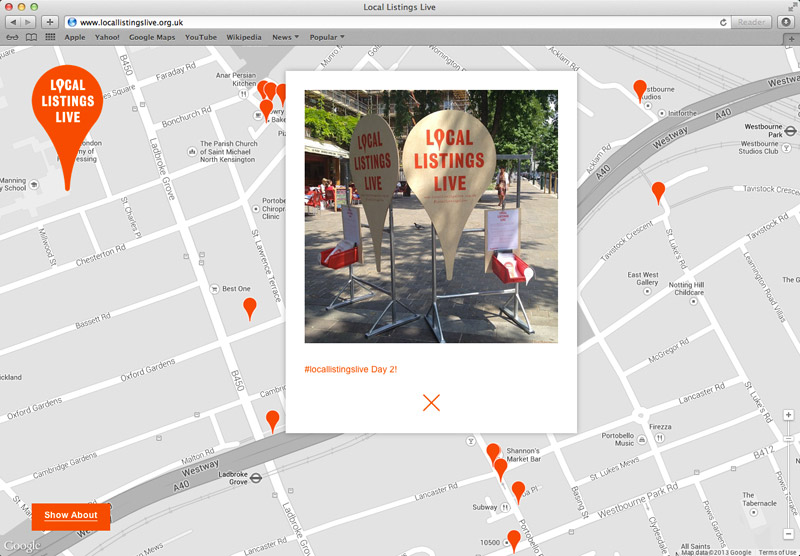Click the Firezza restaurant marker
800x556 pixels.
(x=660, y=438)
